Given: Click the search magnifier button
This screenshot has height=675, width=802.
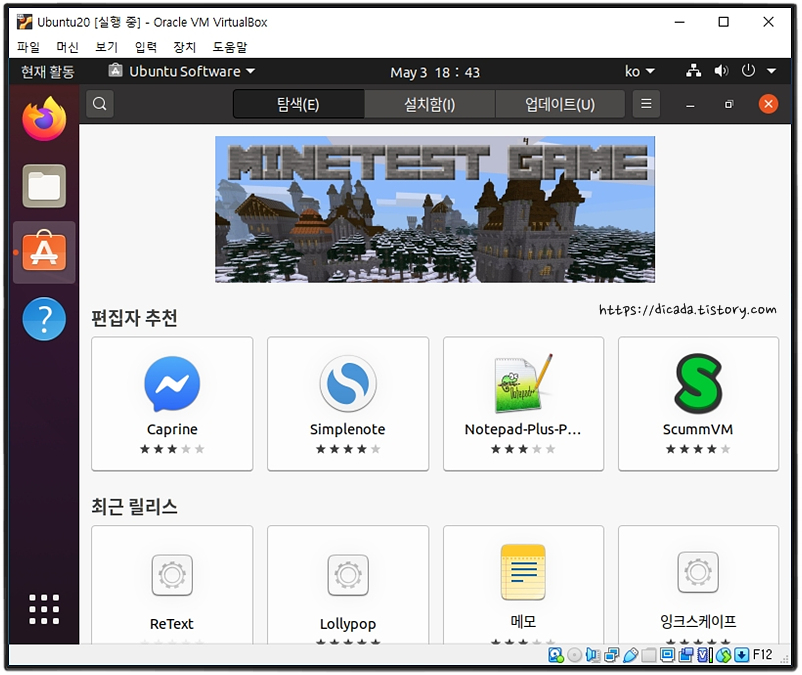Looking at the screenshot, I should click(100, 104).
